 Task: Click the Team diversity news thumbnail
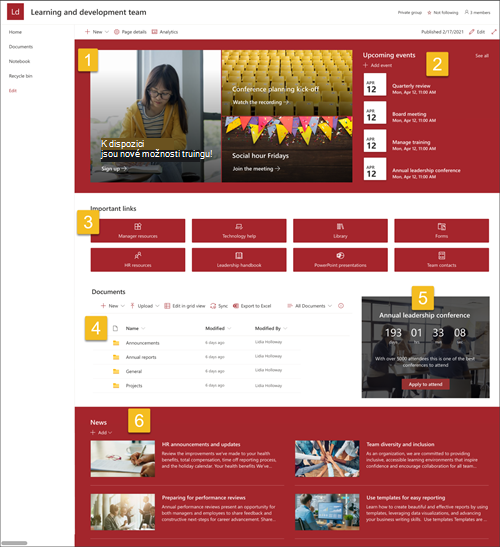327,459
